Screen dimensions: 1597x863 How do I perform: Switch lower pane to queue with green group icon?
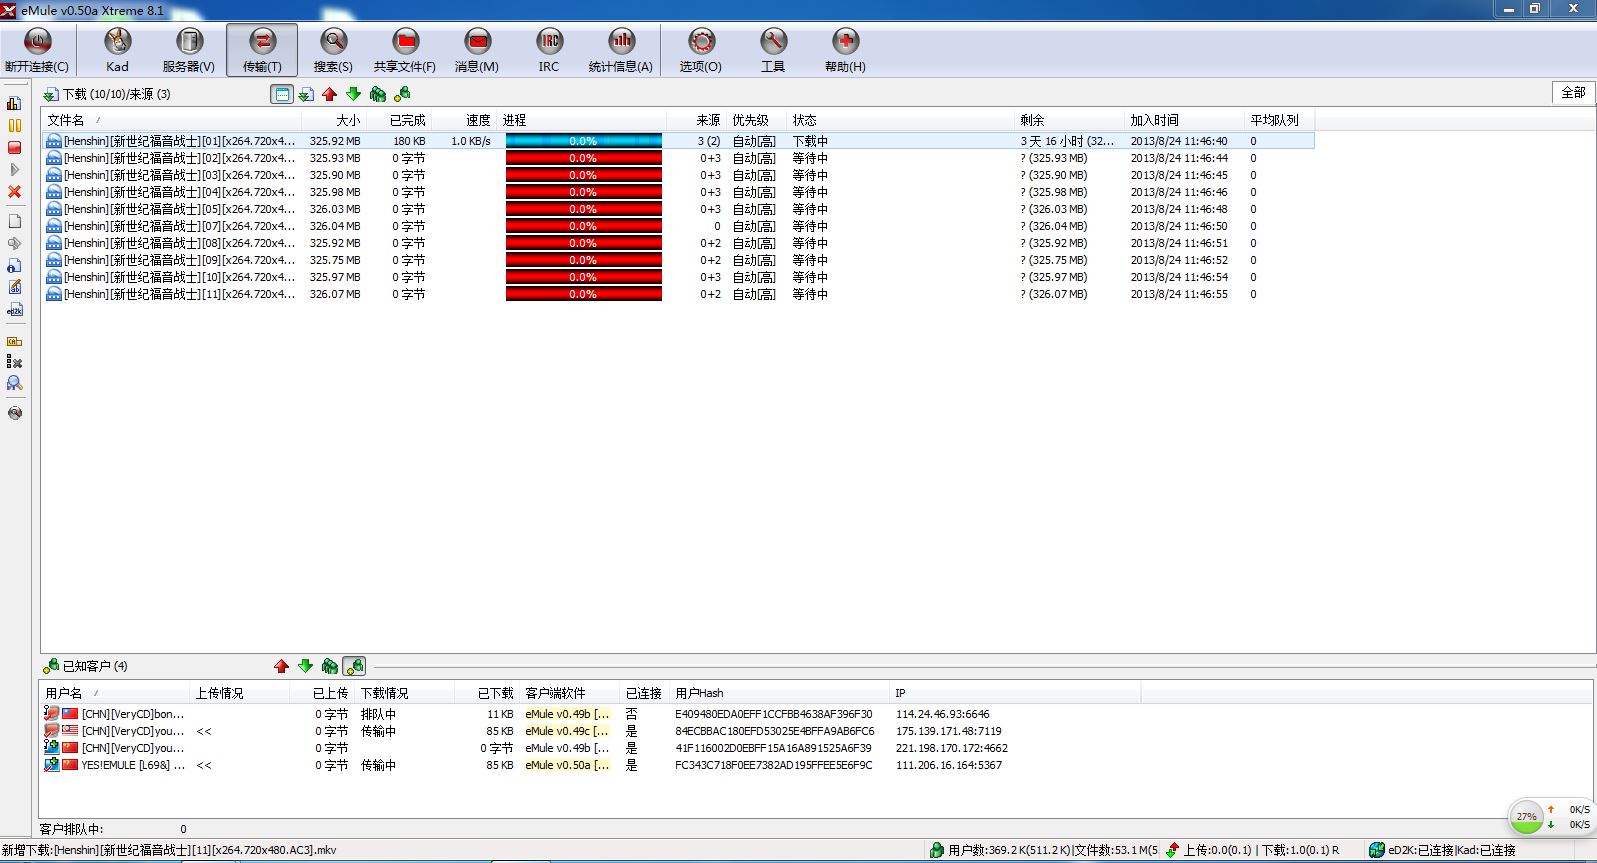tap(329, 666)
